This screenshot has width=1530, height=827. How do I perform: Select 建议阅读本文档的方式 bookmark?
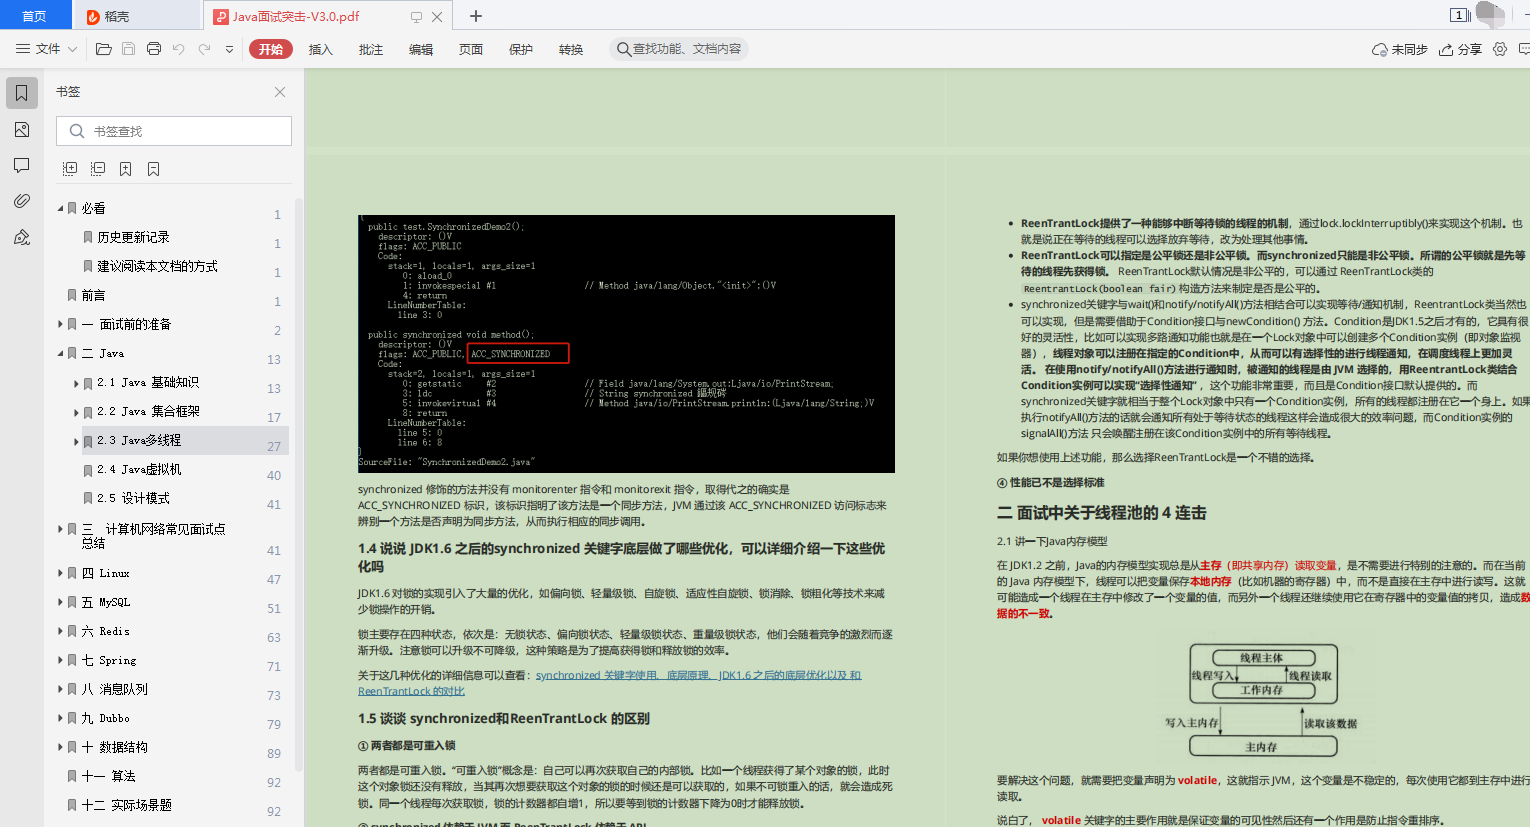tap(157, 266)
